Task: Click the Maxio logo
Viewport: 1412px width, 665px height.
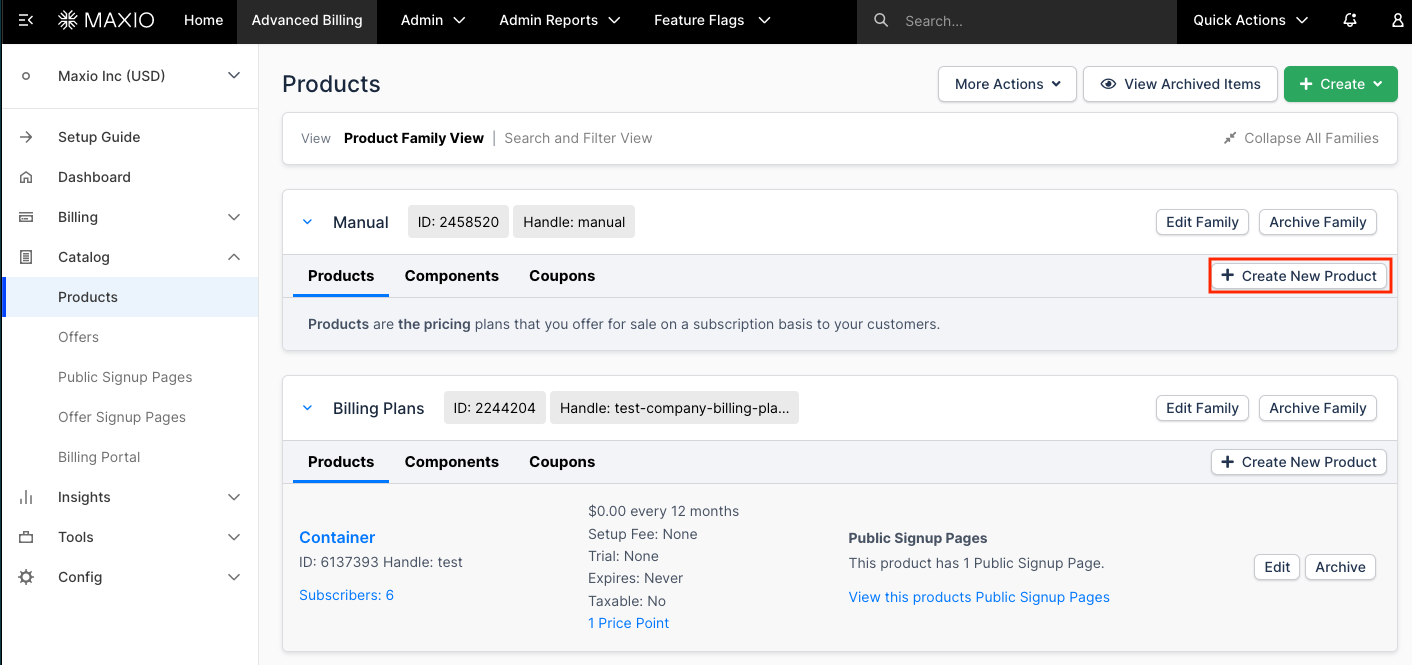Action: [106, 20]
